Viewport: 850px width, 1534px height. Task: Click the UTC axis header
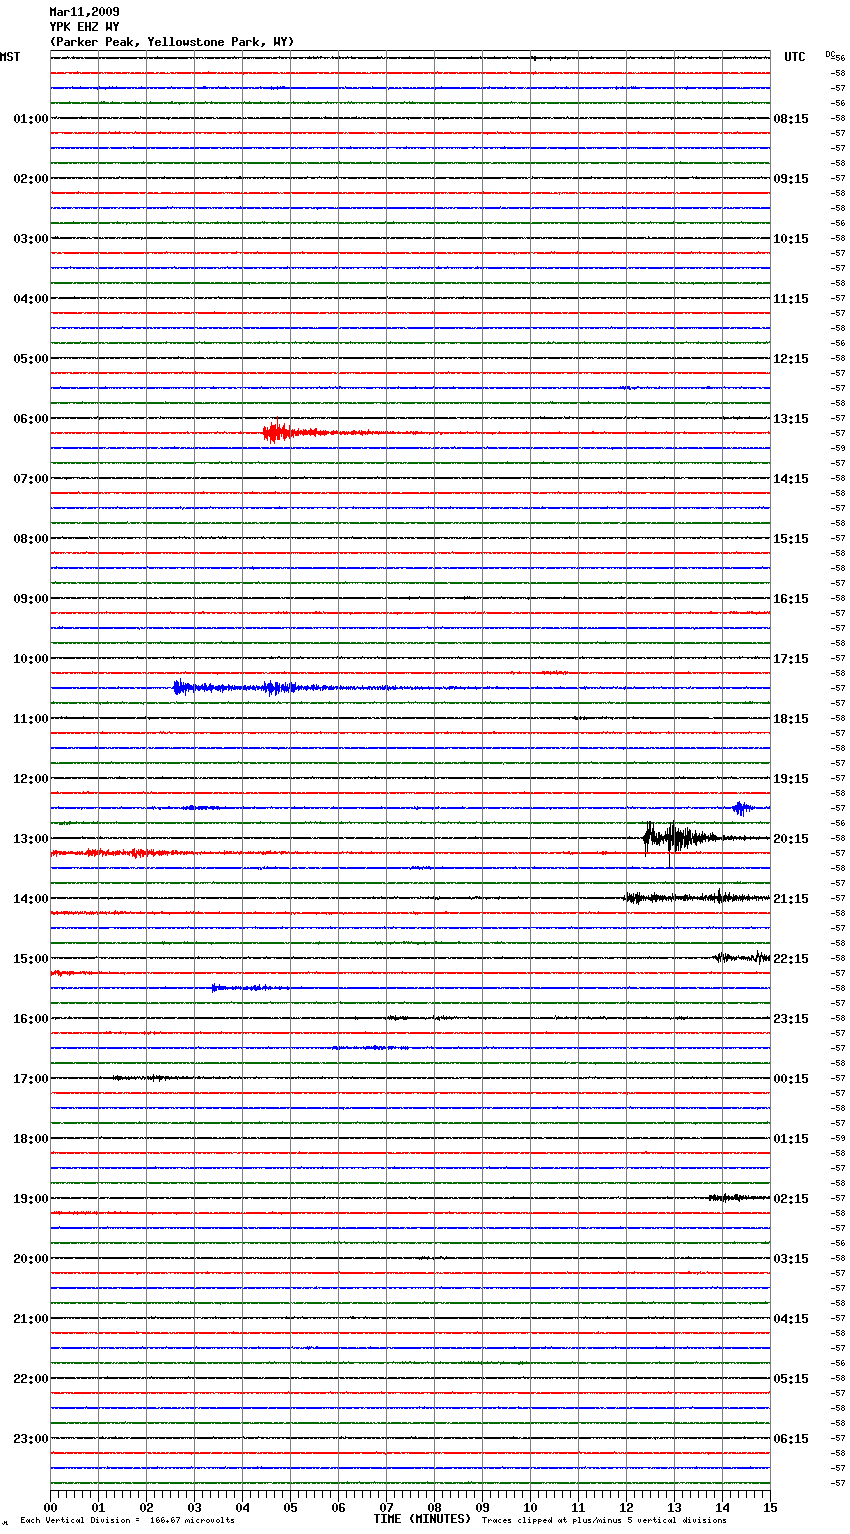point(795,57)
